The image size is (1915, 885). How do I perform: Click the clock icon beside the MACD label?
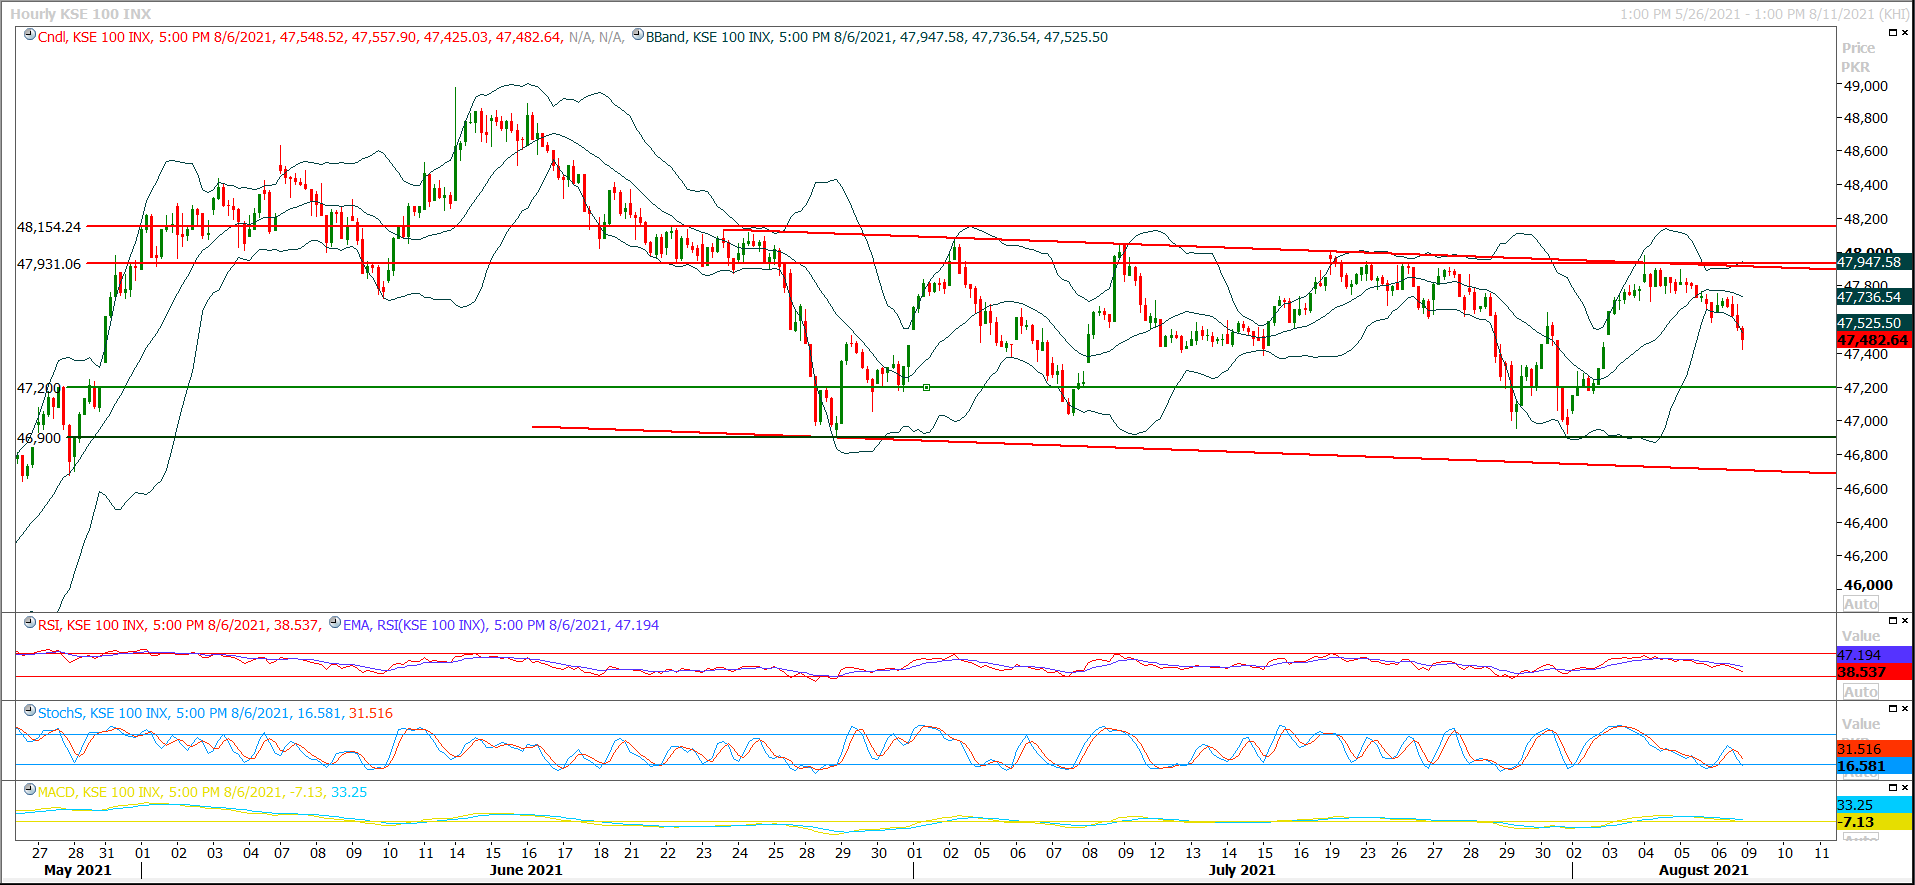pyautogui.click(x=30, y=789)
